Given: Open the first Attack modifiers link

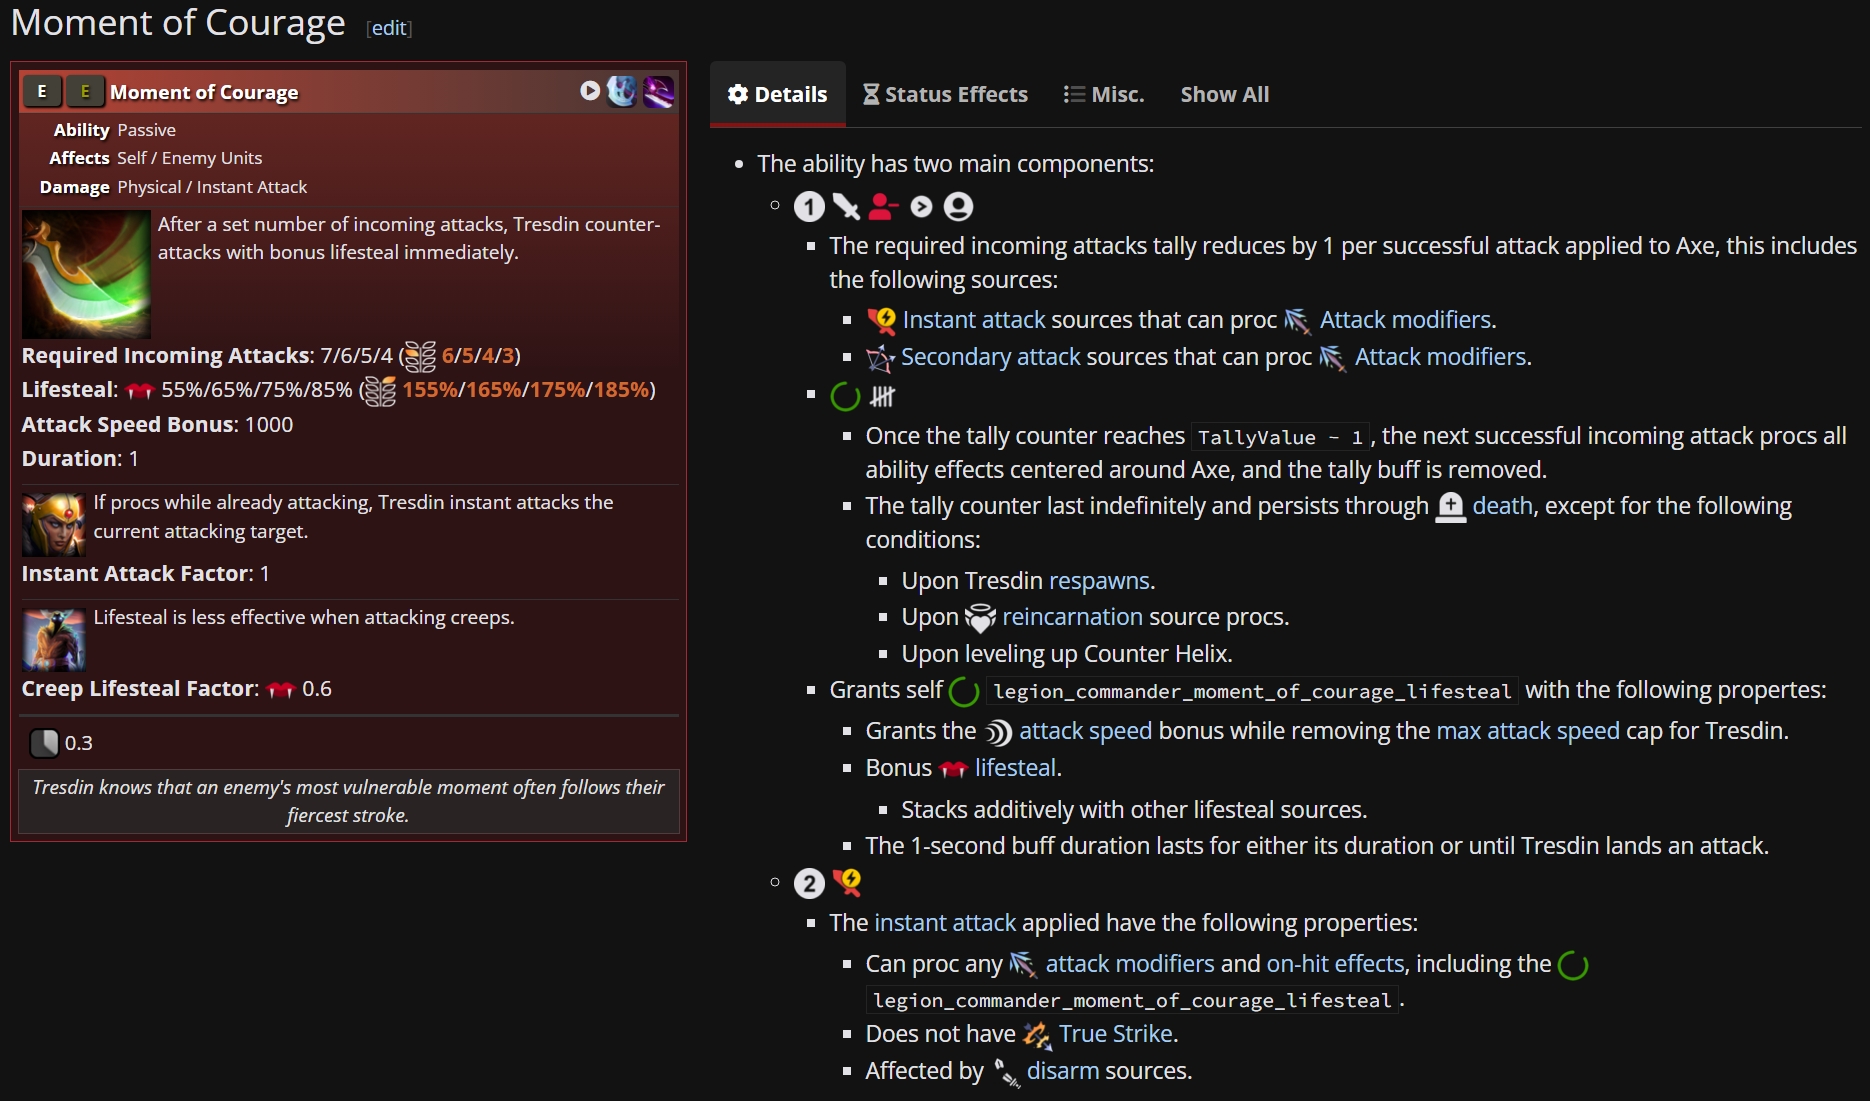Looking at the screenshot, I should (1405, 320).
